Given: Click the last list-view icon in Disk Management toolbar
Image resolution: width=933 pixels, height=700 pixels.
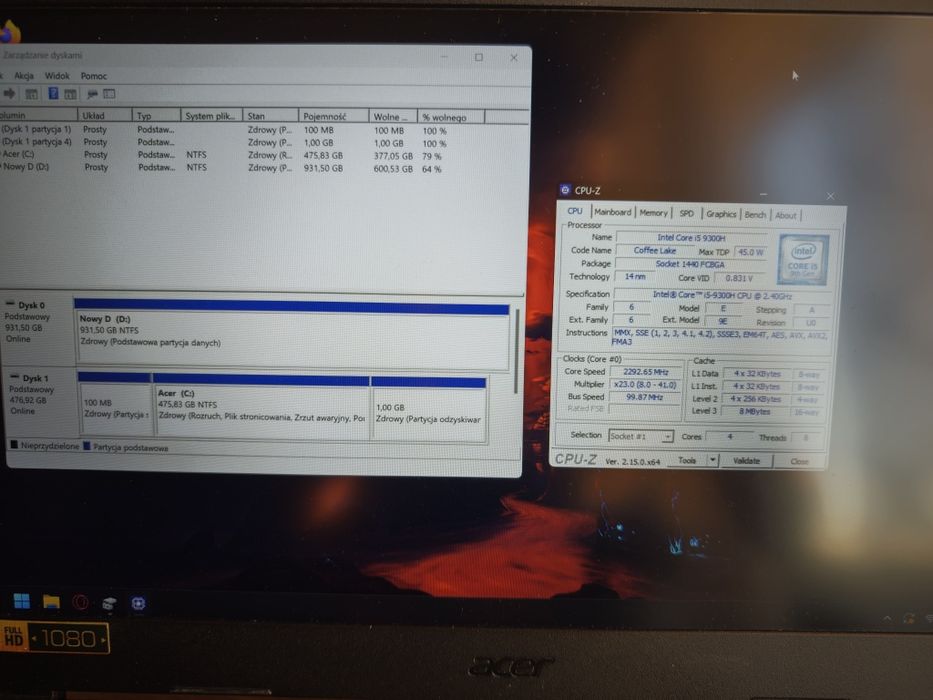Looking at the screenshot, I should point(109,94).
